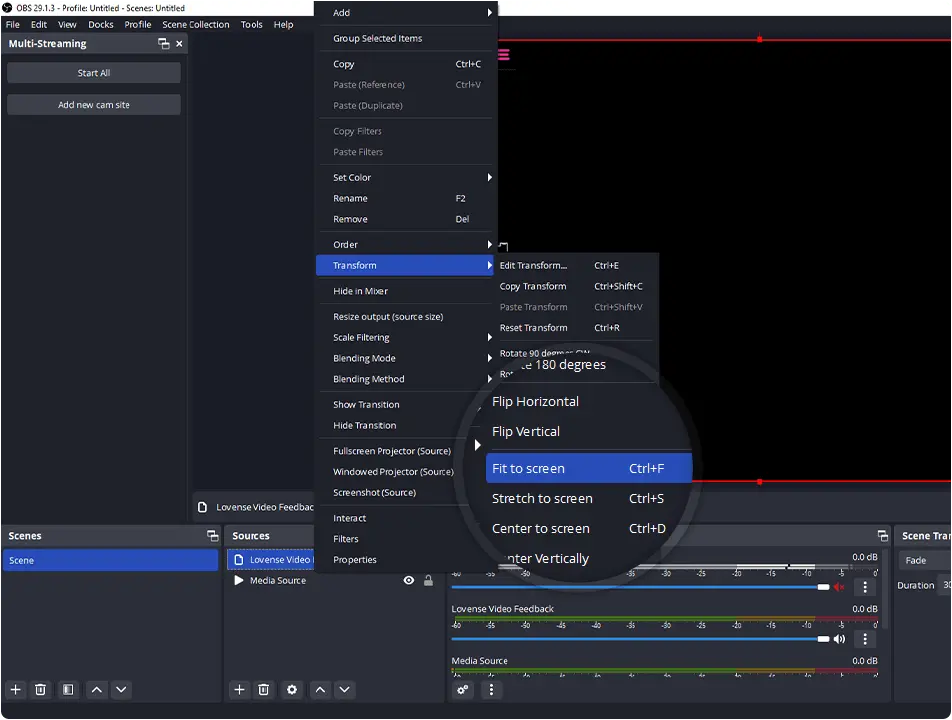Open audio mixer advanced properties gears icon
The width and height of the screenshot is (952, 720).
click(x=463, y=690)
